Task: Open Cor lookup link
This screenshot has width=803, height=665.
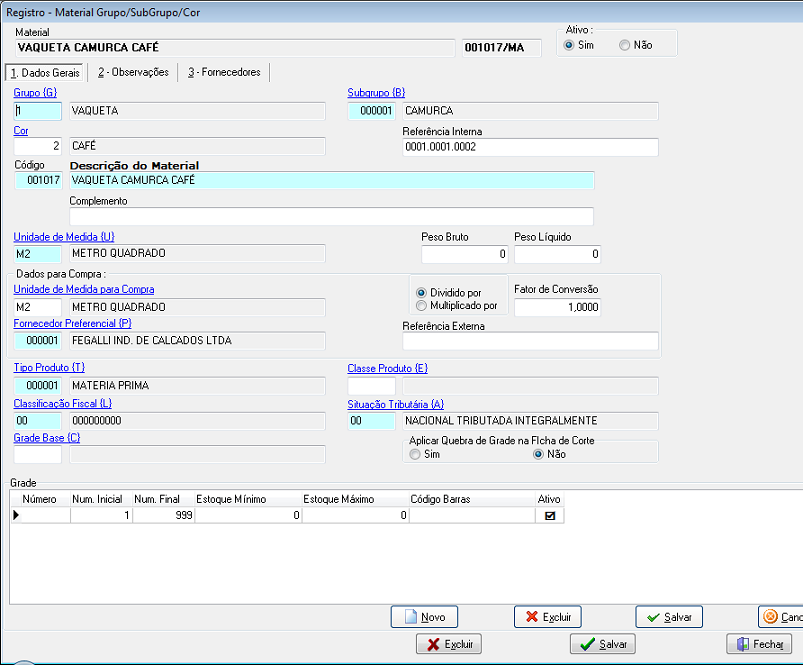Action: [x=21, y=131]
